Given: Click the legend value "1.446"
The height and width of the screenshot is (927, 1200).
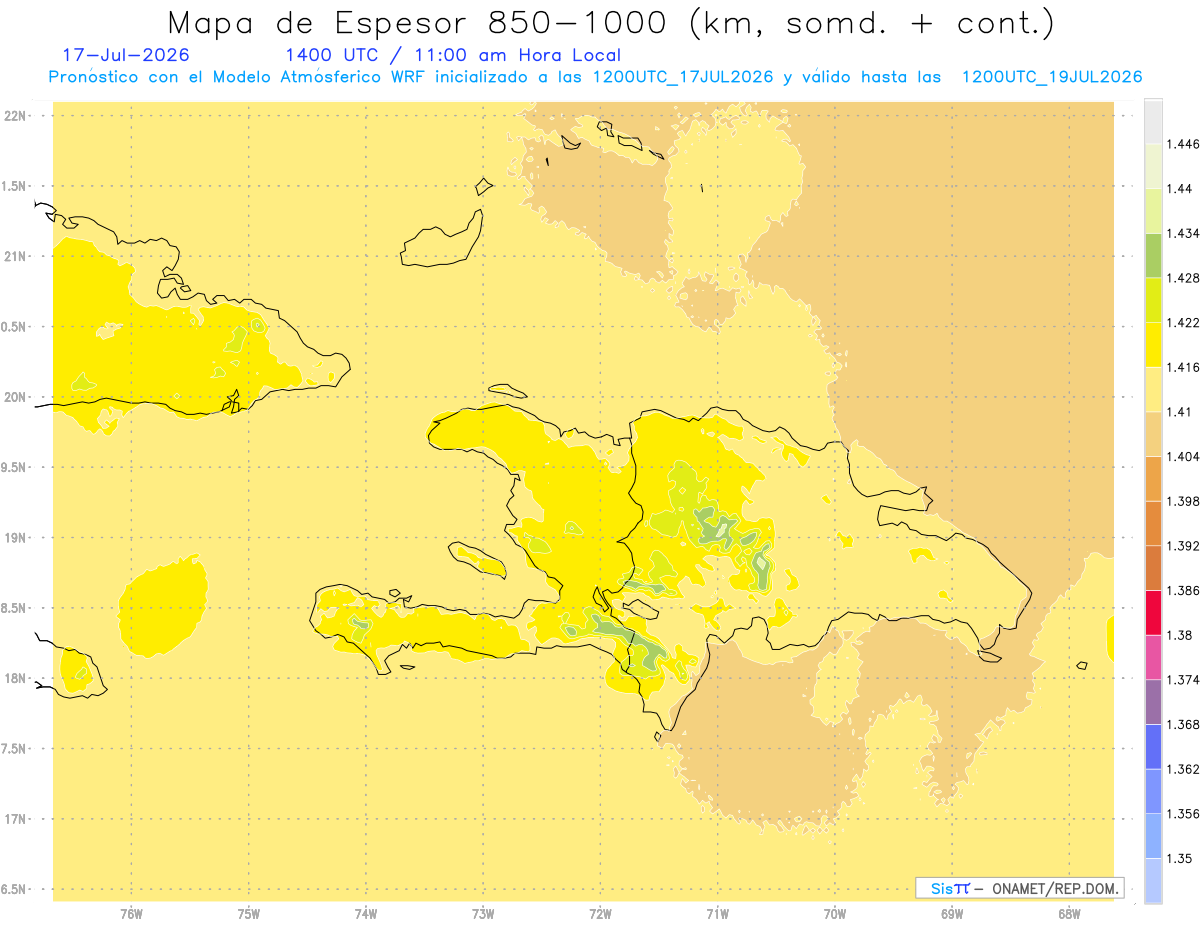Looking at the screenshot, I should (1184, 144).
